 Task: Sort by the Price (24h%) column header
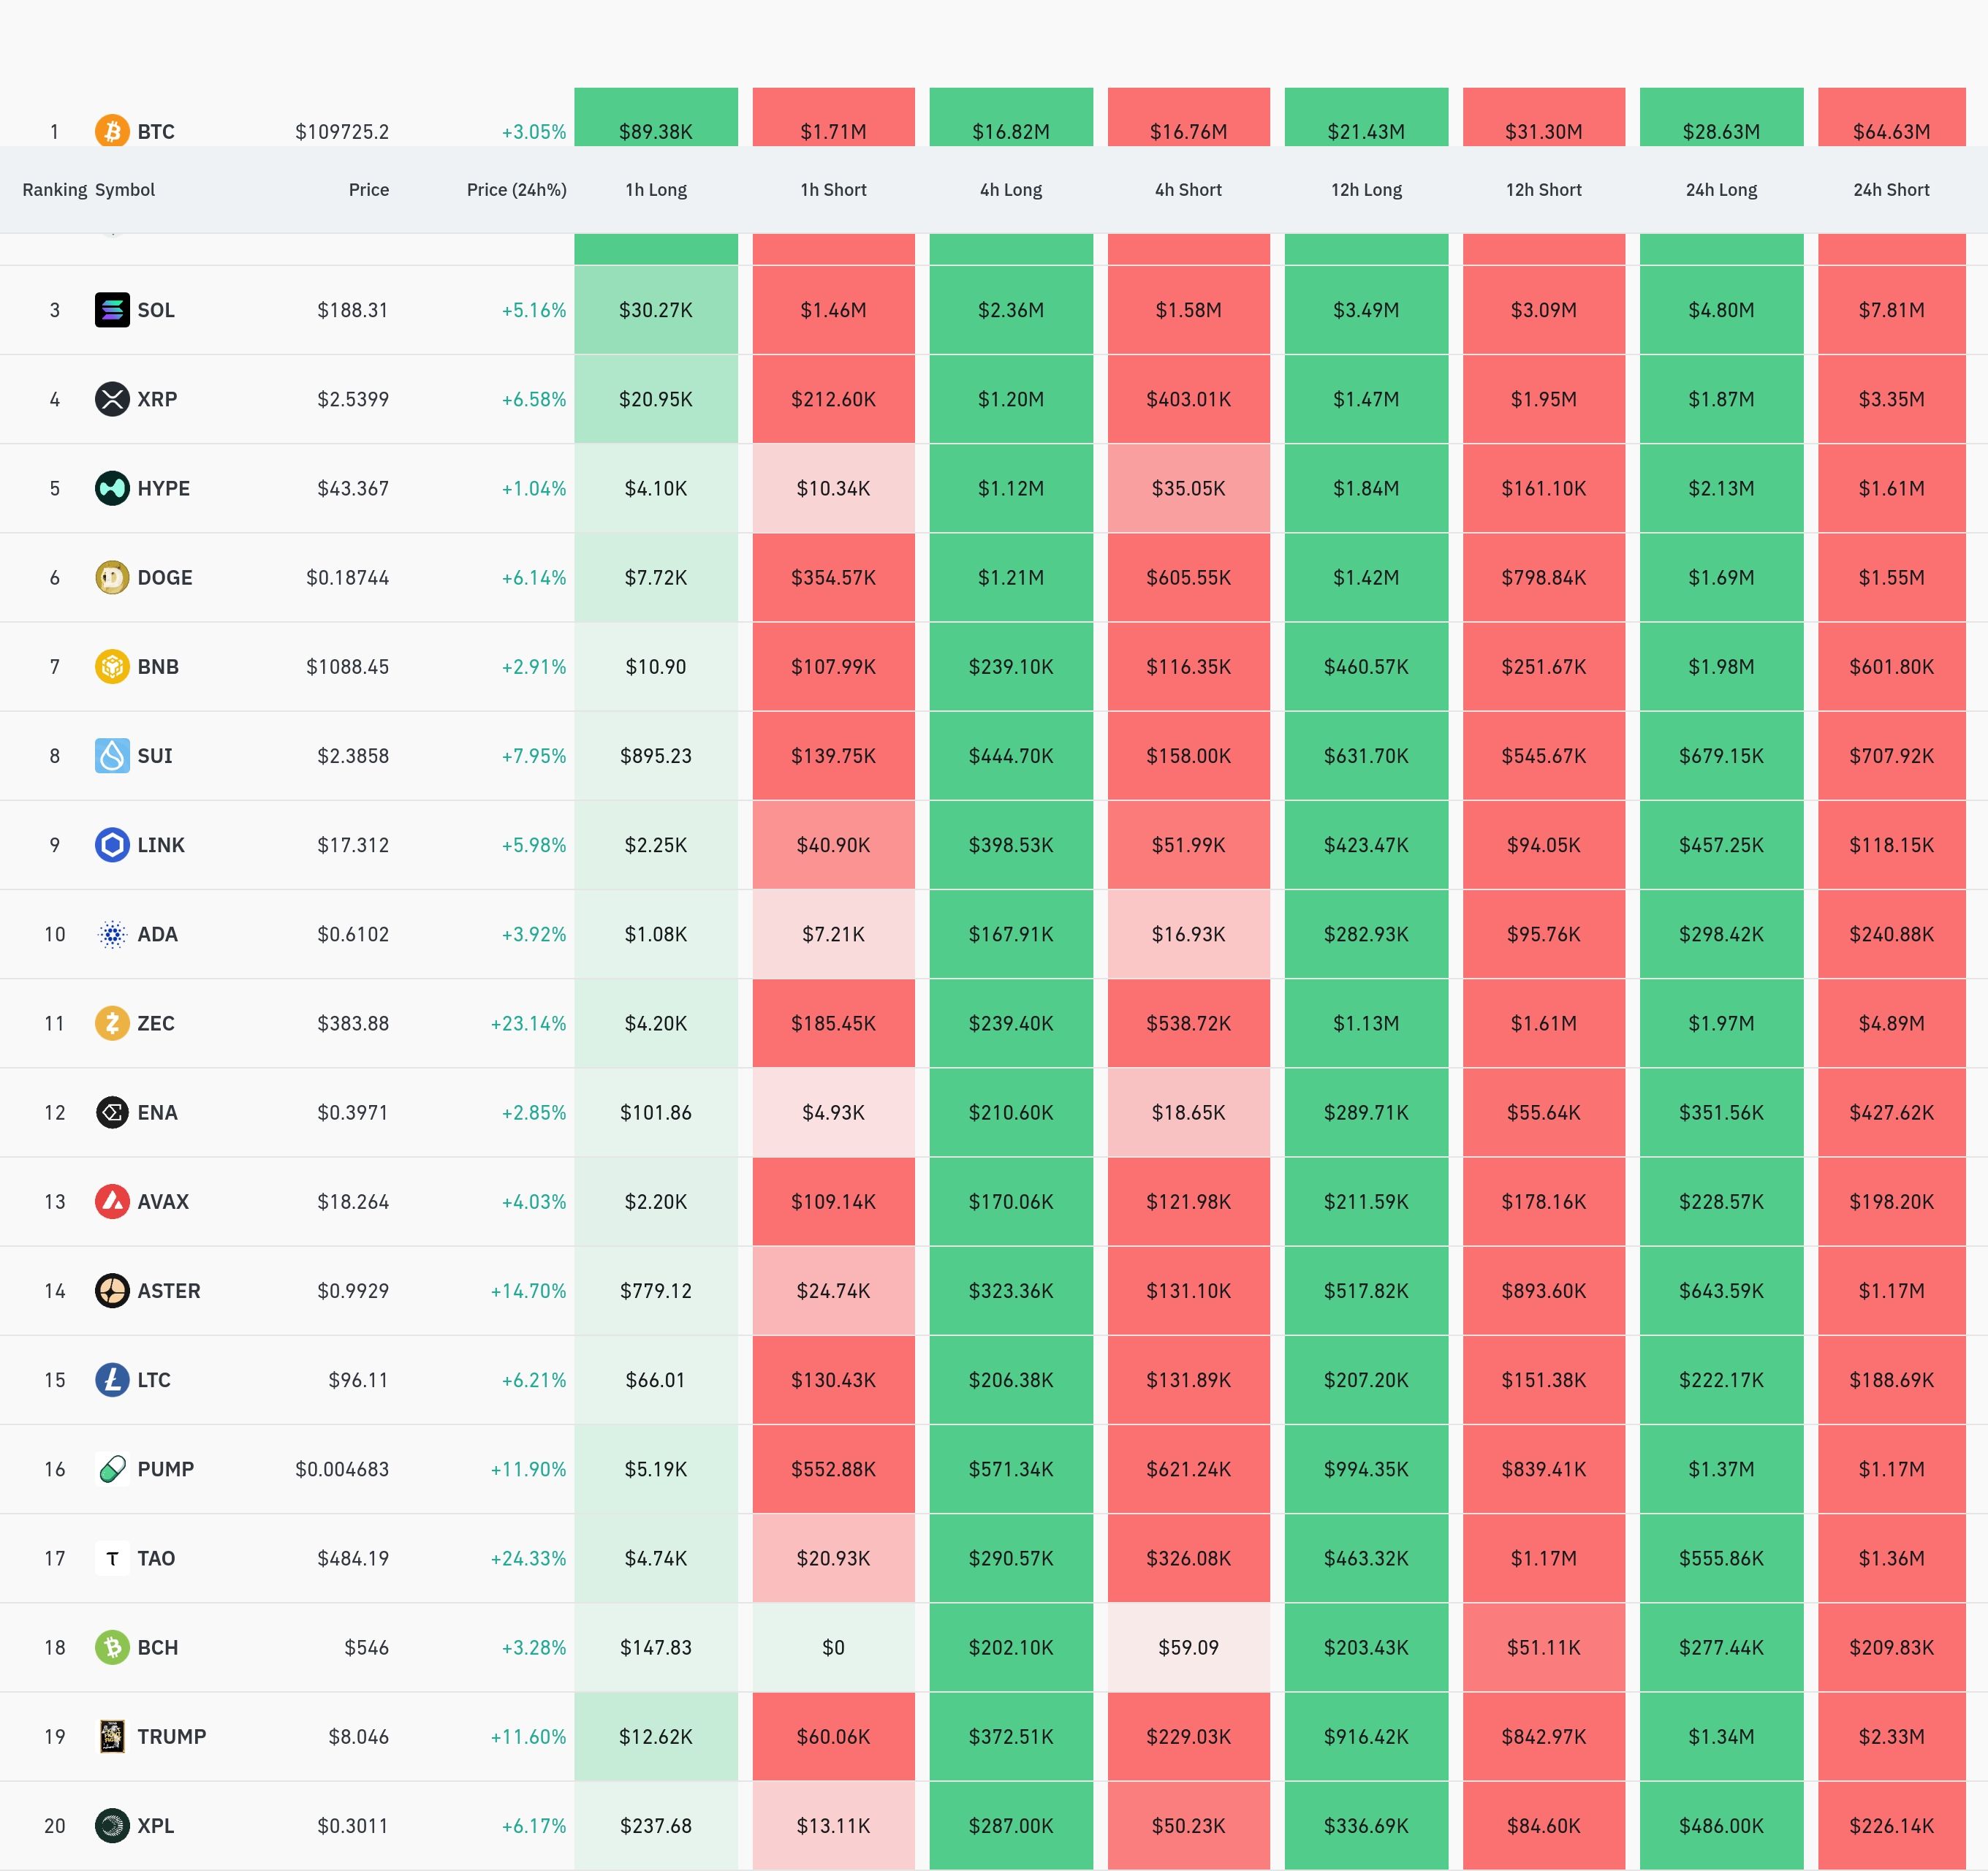tap(516, 190)
